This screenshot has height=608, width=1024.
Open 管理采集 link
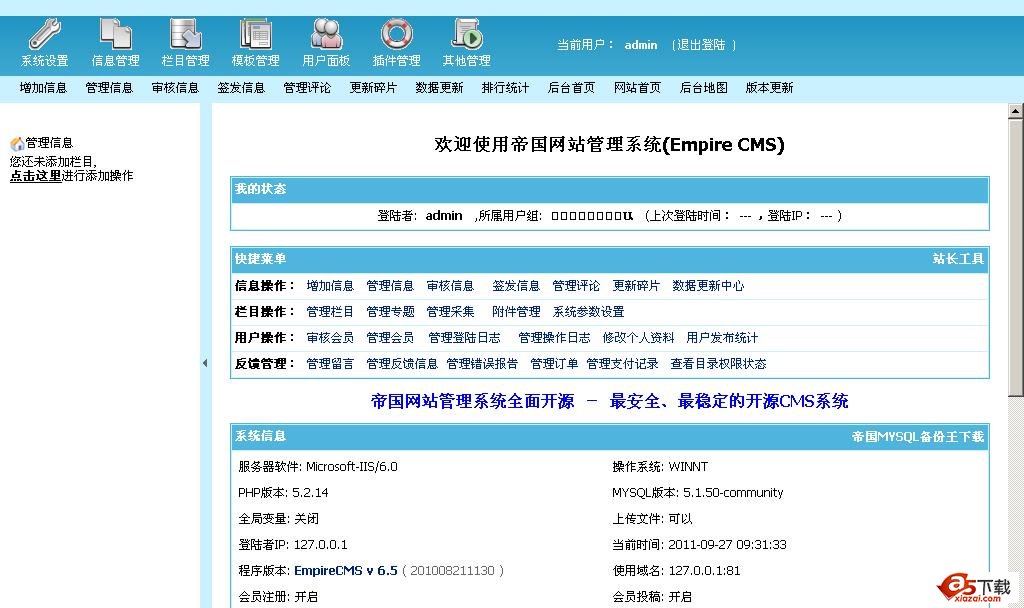[450, 312]
